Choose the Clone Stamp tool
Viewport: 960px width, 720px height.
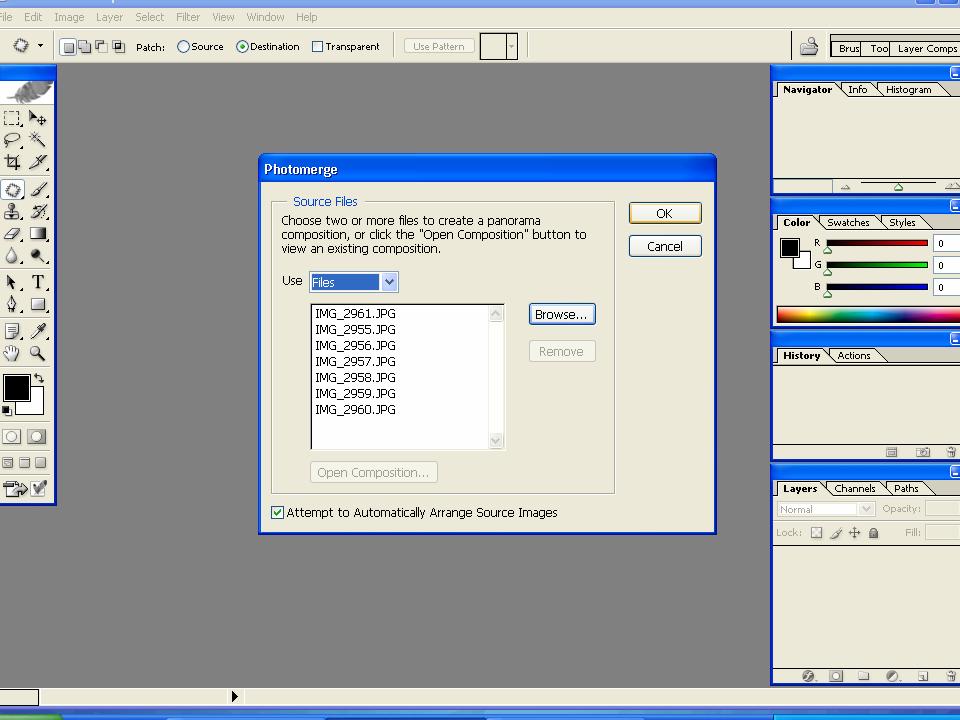(12, 211)
